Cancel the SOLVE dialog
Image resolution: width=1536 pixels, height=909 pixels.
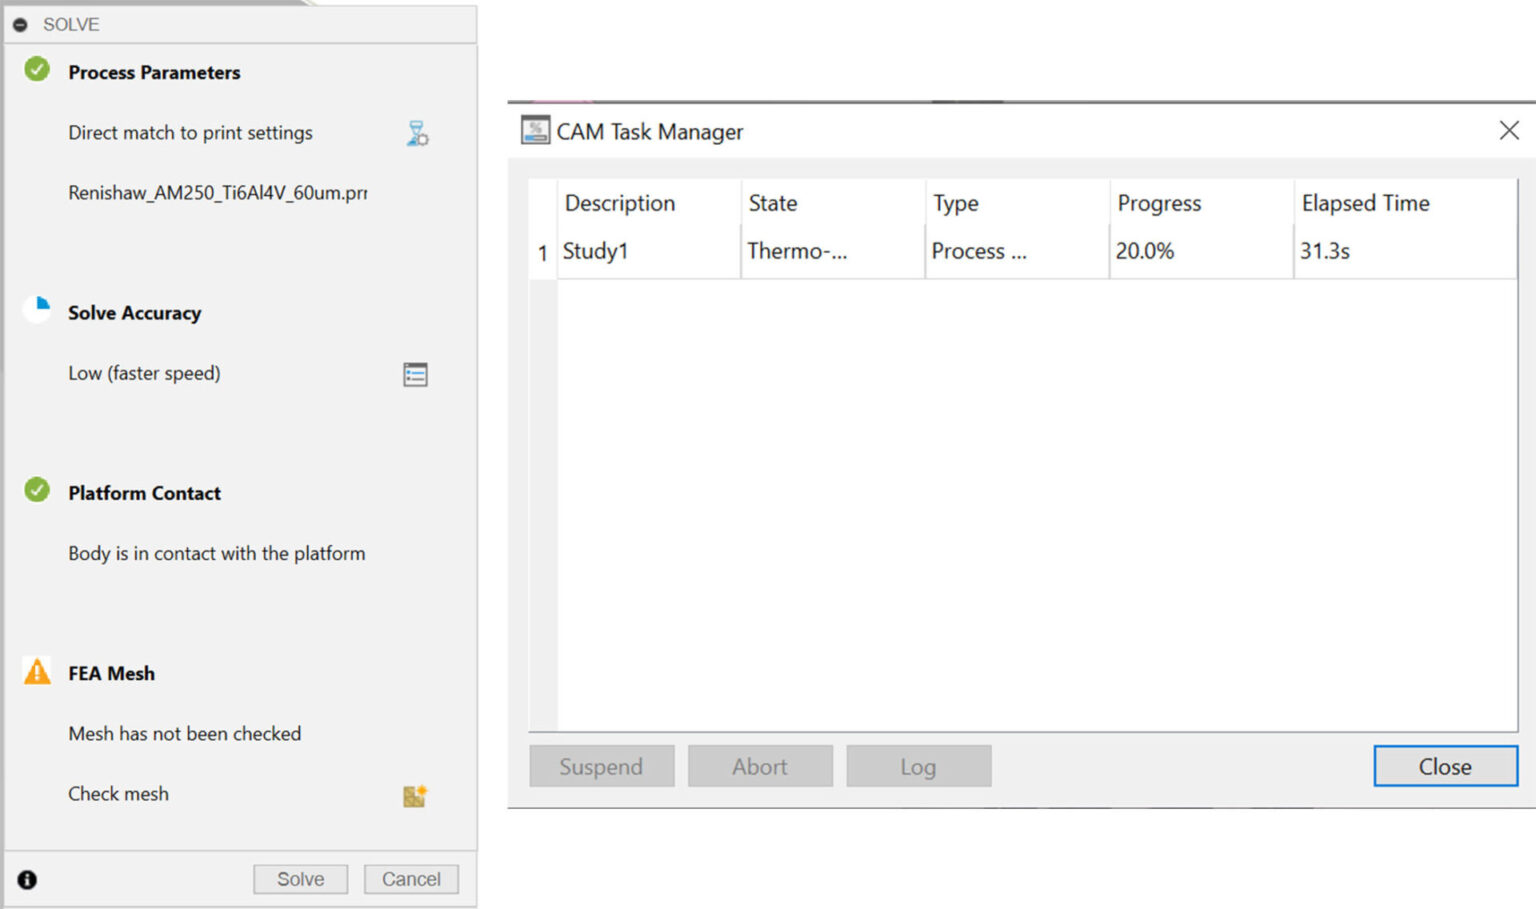pyautogui.click(x=410, y=879)
